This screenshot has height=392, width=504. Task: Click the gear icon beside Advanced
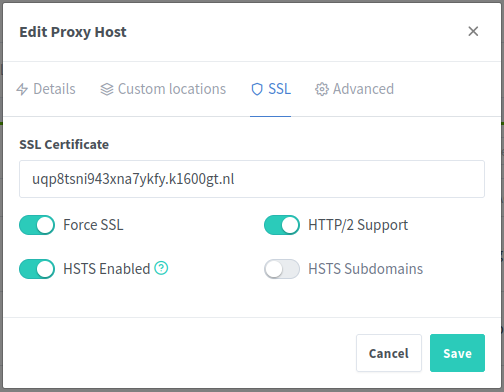tap(322, 89)
